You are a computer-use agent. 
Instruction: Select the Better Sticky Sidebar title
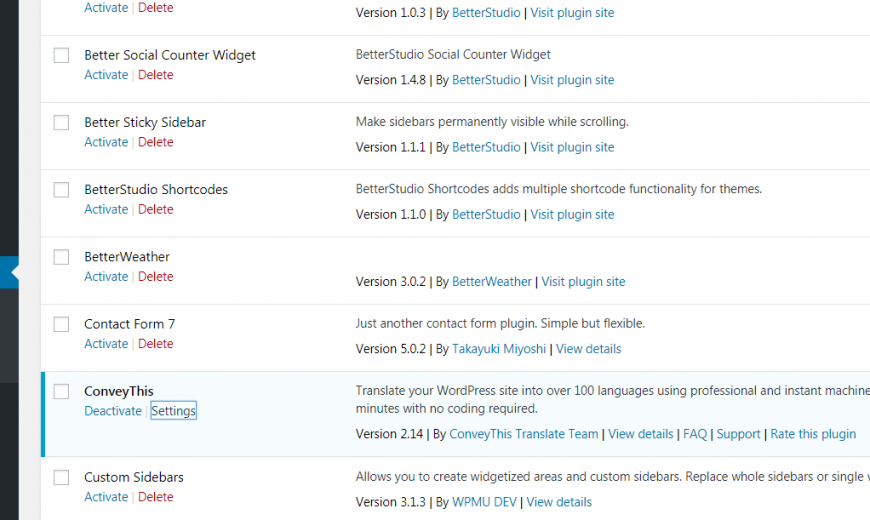[x=145, y=122]
